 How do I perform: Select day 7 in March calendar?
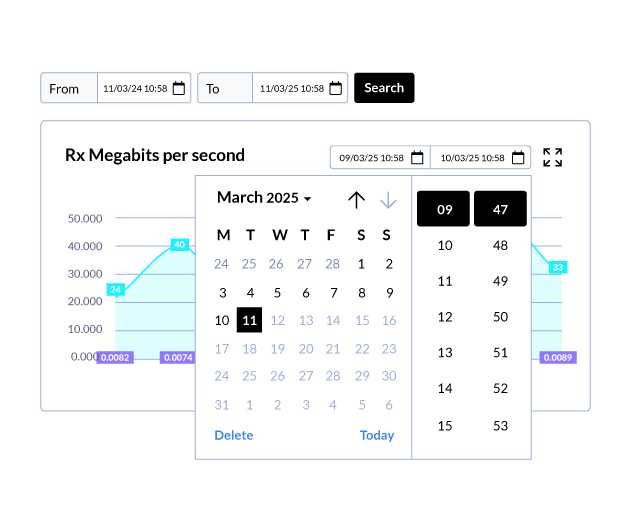tap(334, 293)
